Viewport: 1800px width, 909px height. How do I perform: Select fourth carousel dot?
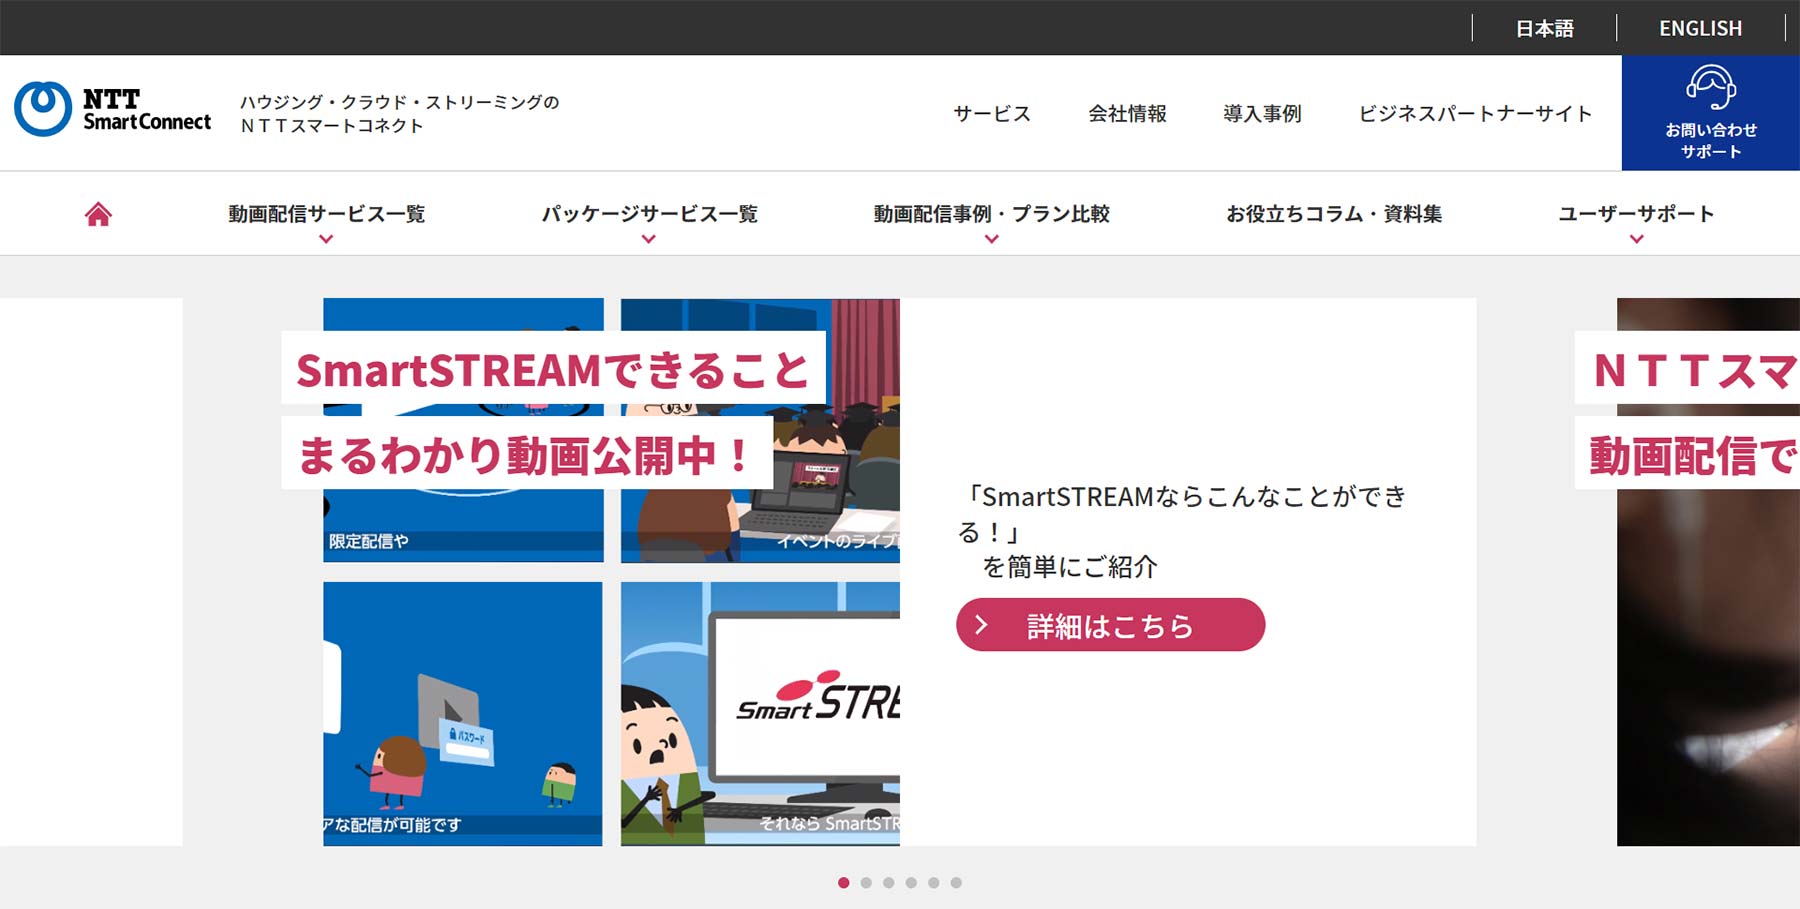pos(911,883)
